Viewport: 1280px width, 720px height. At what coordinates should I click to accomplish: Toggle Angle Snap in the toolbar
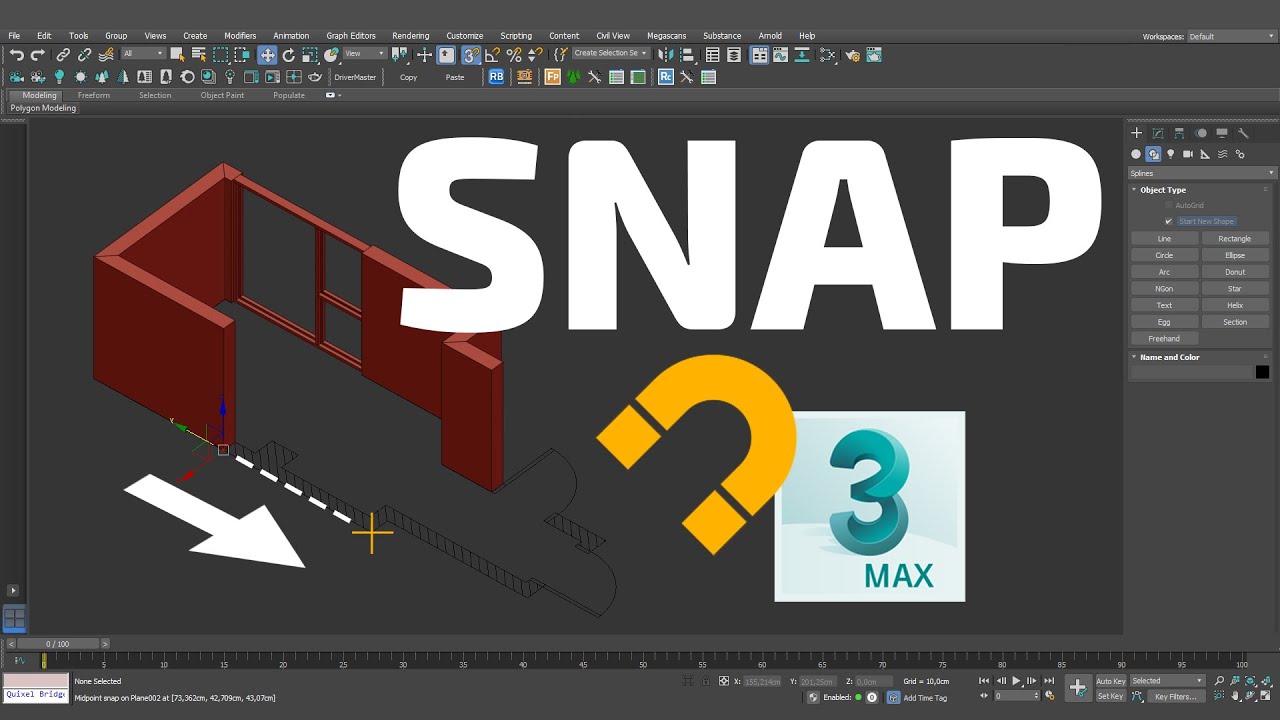(492, 55)
